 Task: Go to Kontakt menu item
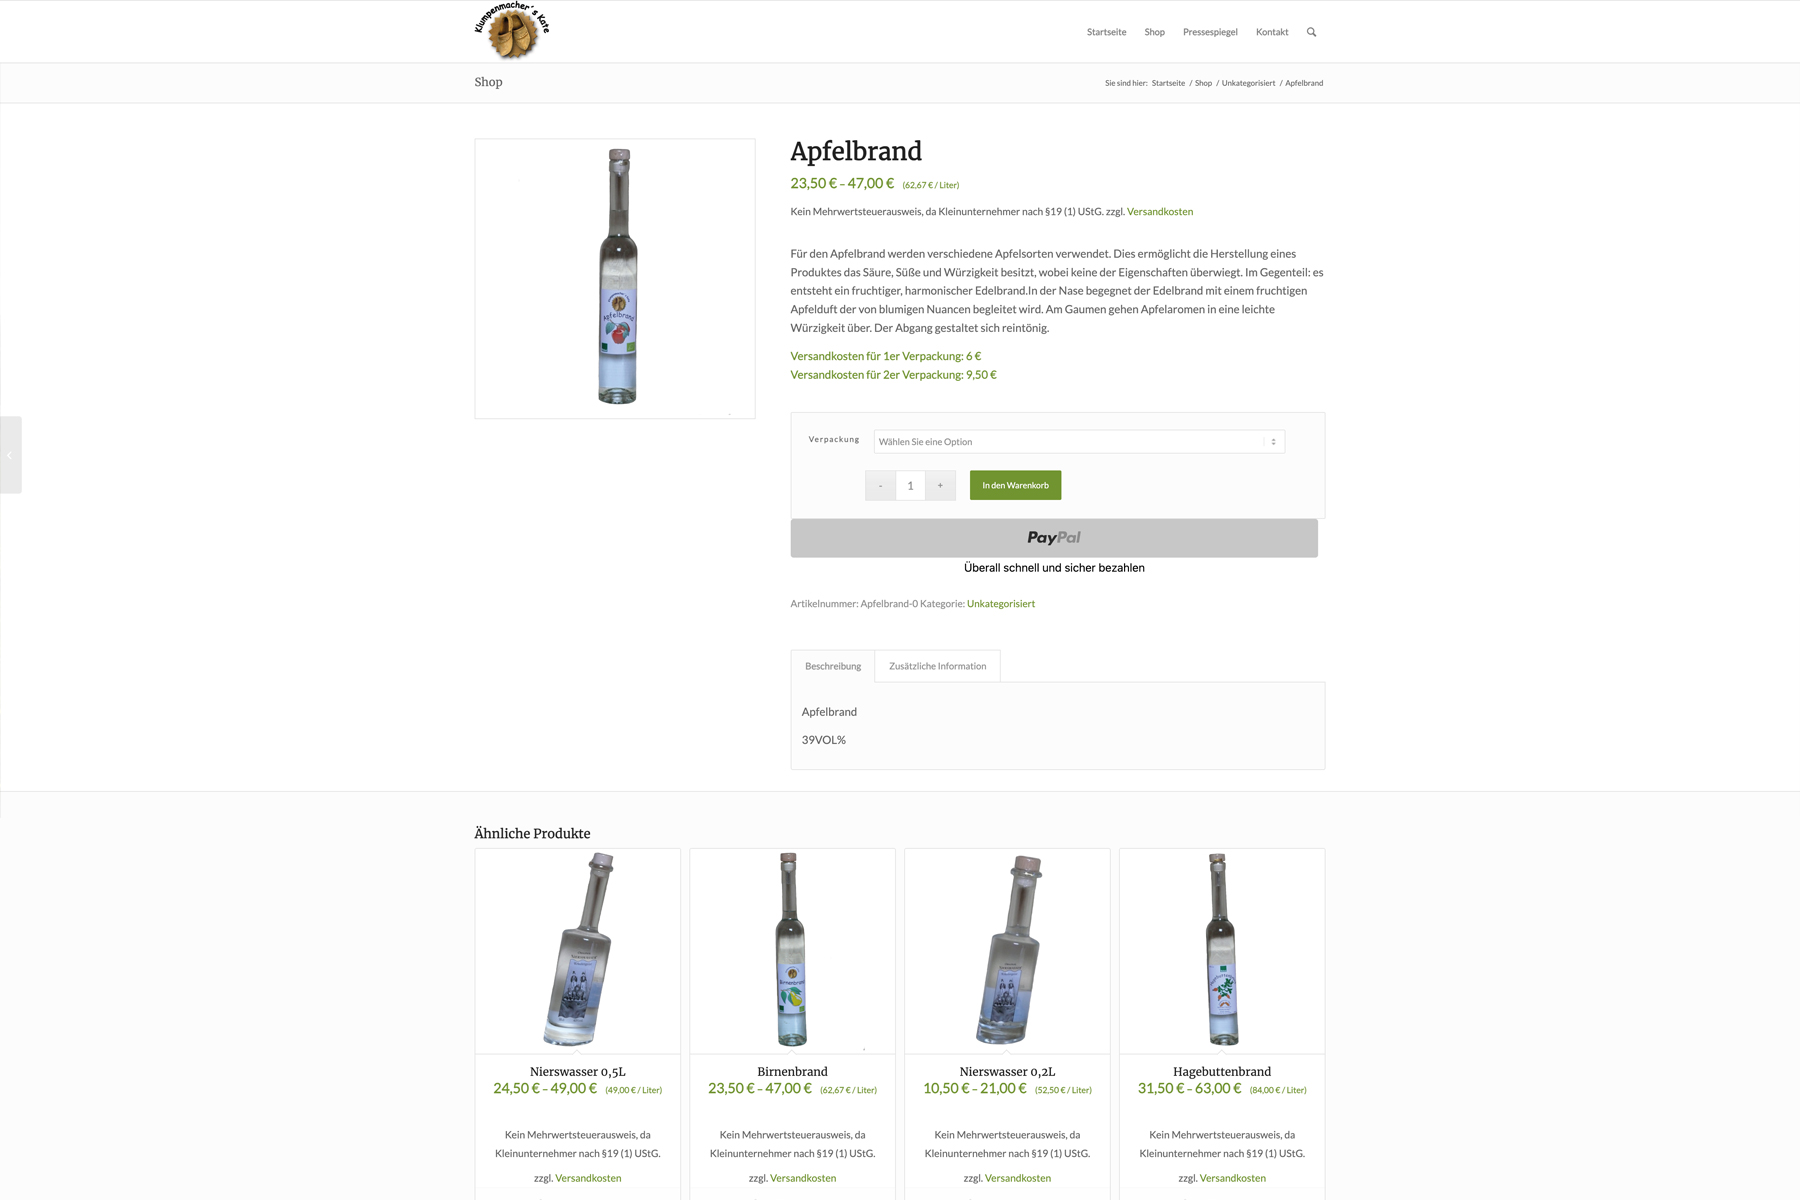(x=1272, y=32)
